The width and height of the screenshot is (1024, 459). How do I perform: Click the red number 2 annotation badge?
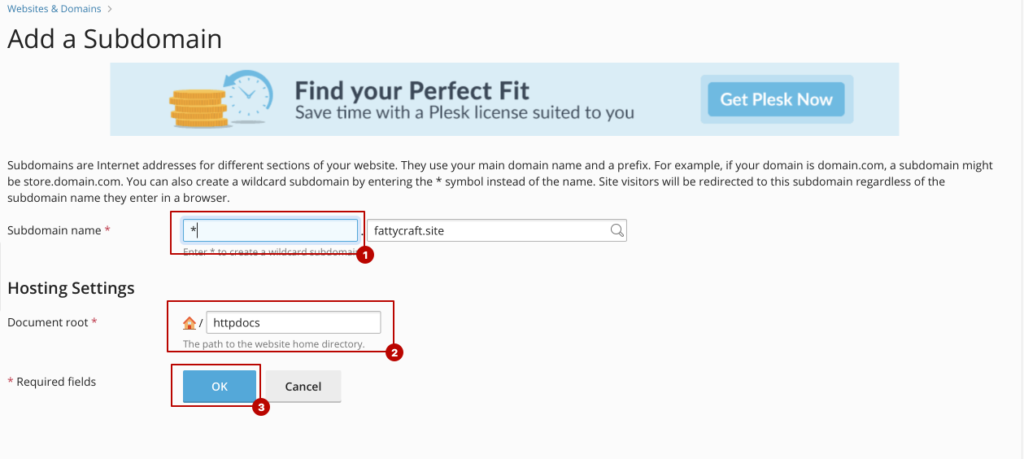coord(394,353)
